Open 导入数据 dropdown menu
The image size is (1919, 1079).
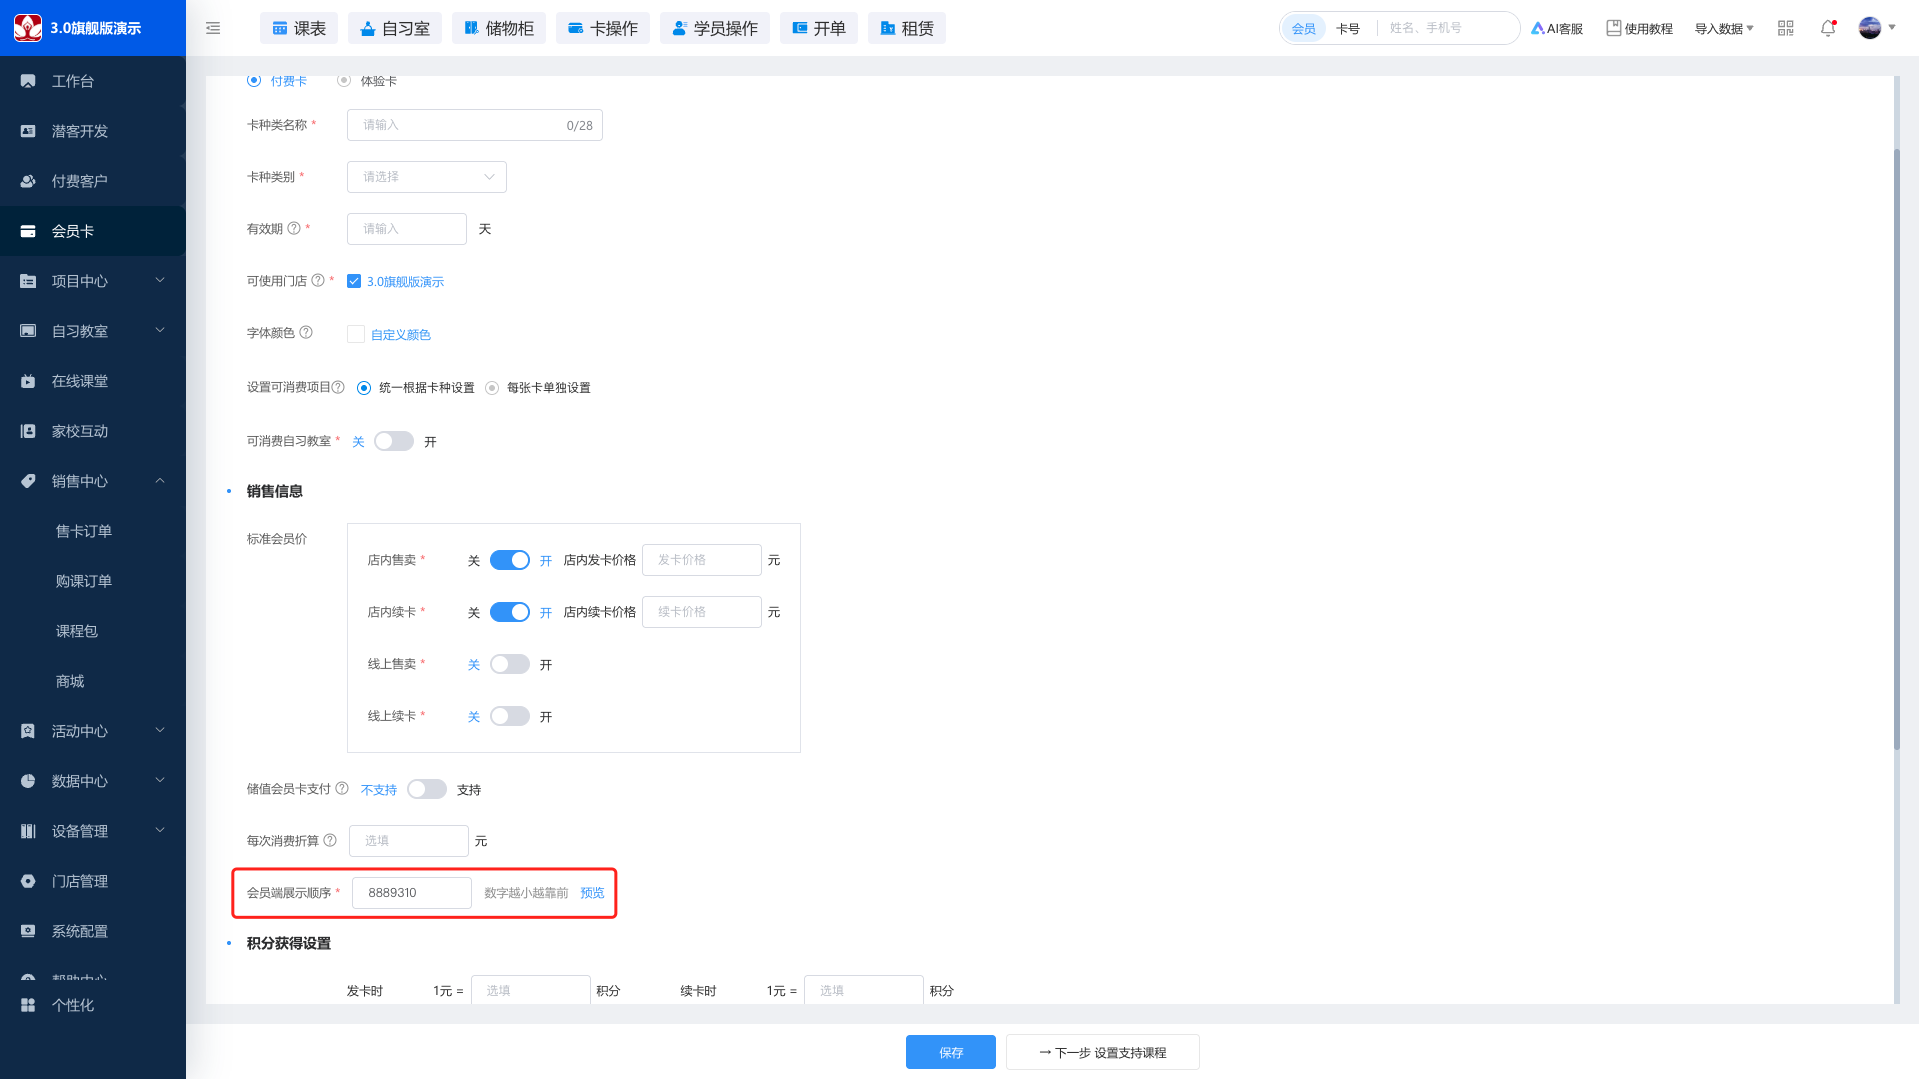point(1723,28)
